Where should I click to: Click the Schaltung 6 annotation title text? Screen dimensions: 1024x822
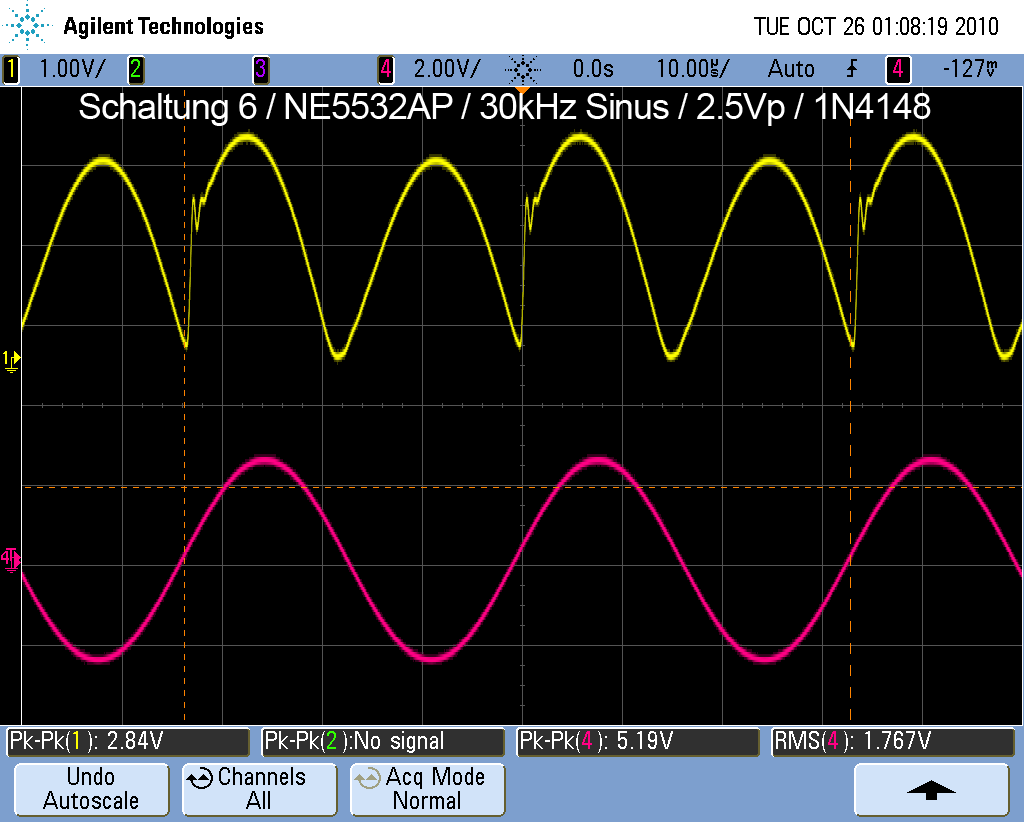point(504,106)
